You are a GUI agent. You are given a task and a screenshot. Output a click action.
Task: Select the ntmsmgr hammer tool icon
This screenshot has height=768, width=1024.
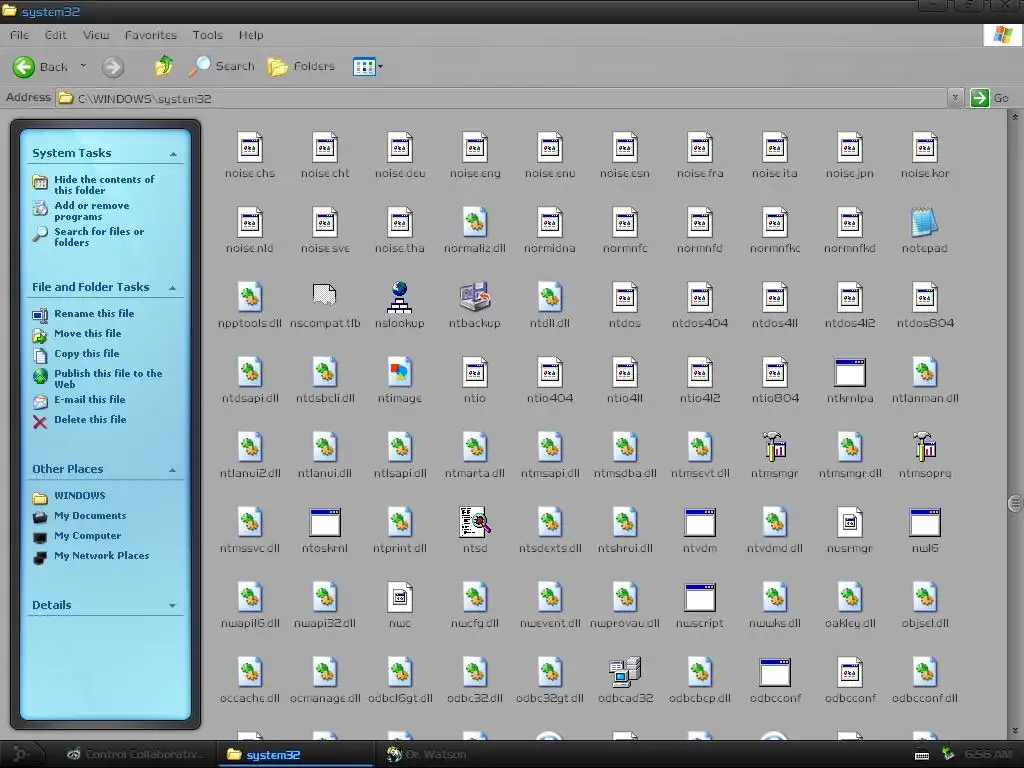(775, 447)
